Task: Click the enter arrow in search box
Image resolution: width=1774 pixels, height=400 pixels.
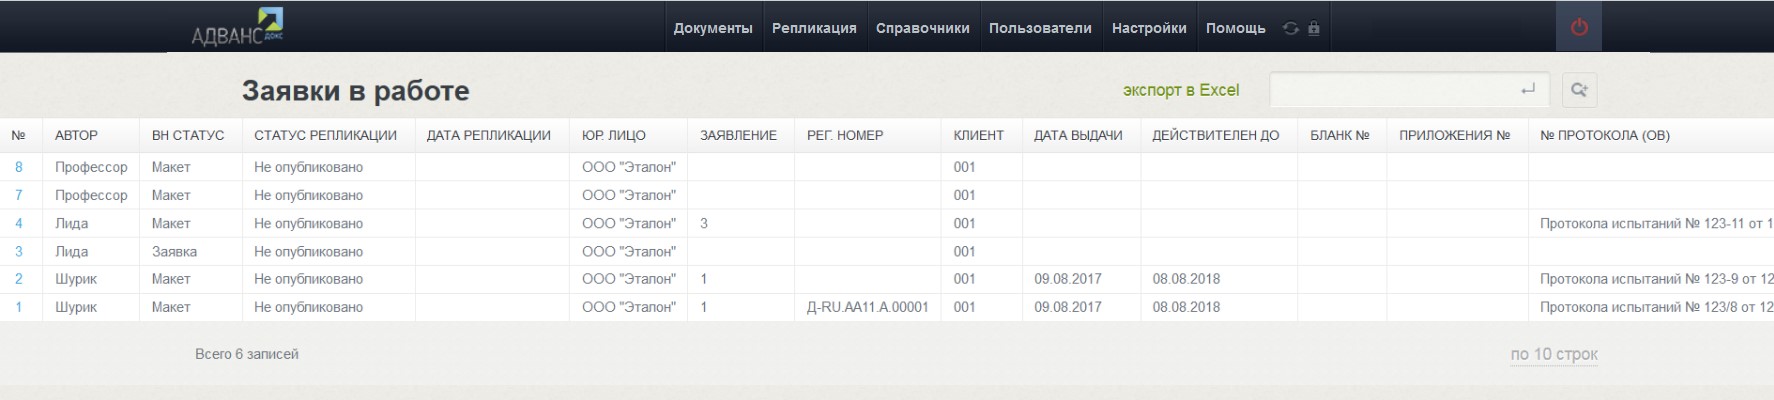Action: coord(1527,90)
